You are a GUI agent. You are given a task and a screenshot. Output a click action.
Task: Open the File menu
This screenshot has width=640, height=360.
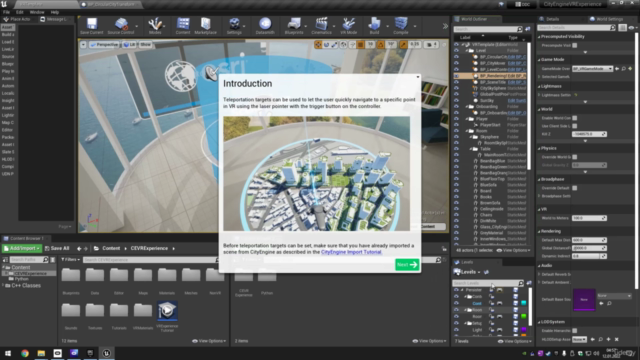click(7, 12)
